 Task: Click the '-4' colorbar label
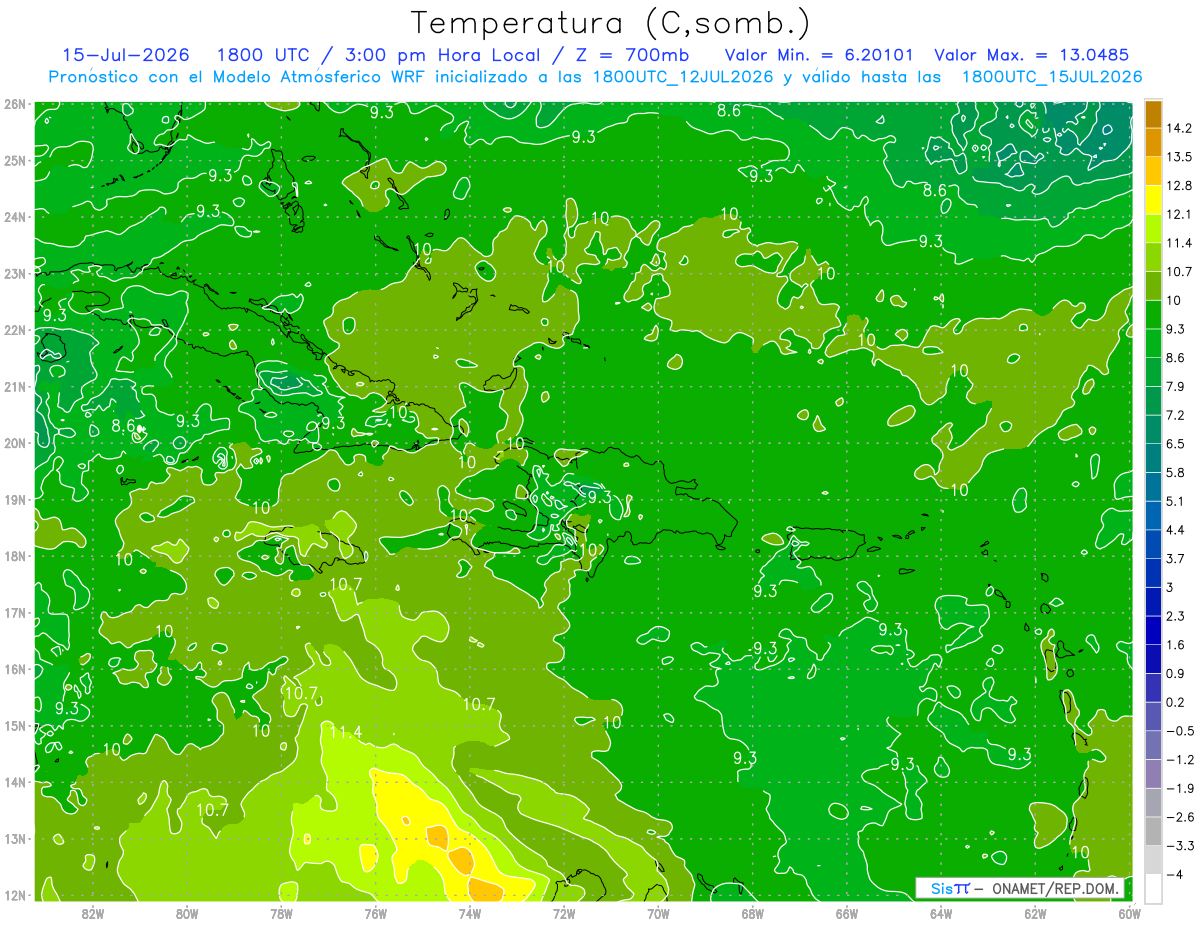click(x=1175, y=874)
